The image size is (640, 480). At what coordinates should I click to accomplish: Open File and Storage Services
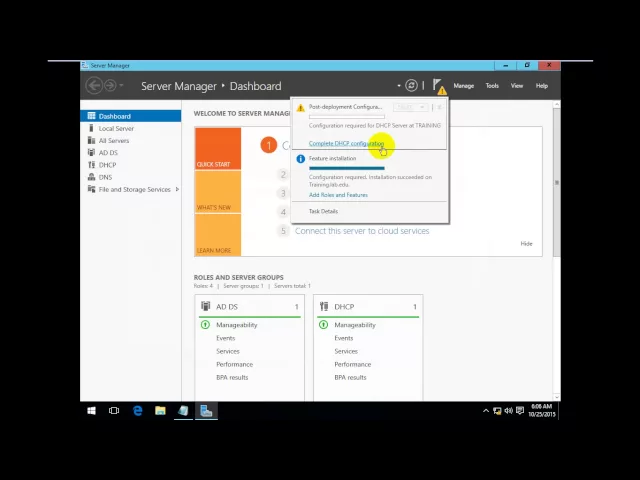[134, 189]
